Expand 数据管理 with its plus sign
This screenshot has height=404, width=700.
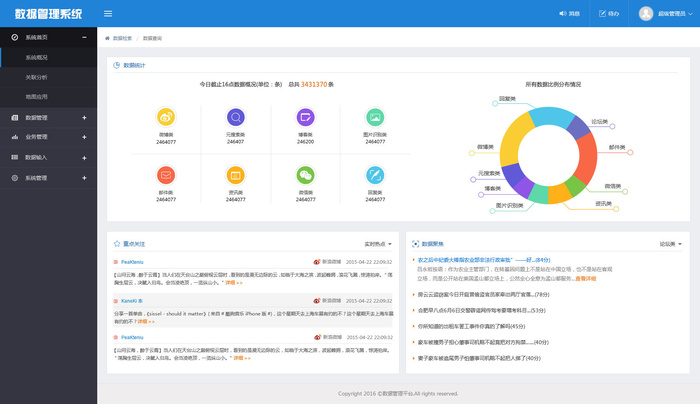[84, 118]
